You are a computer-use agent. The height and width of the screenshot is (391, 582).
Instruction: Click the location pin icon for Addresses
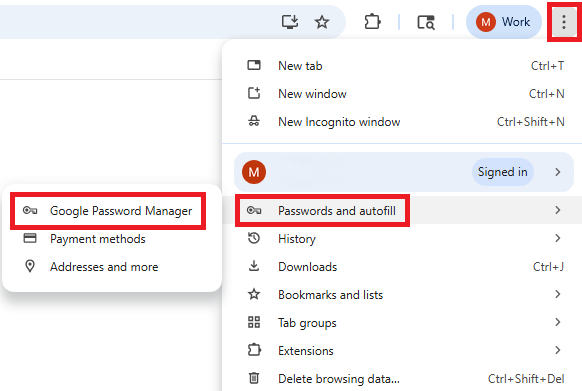coord(30,266)
